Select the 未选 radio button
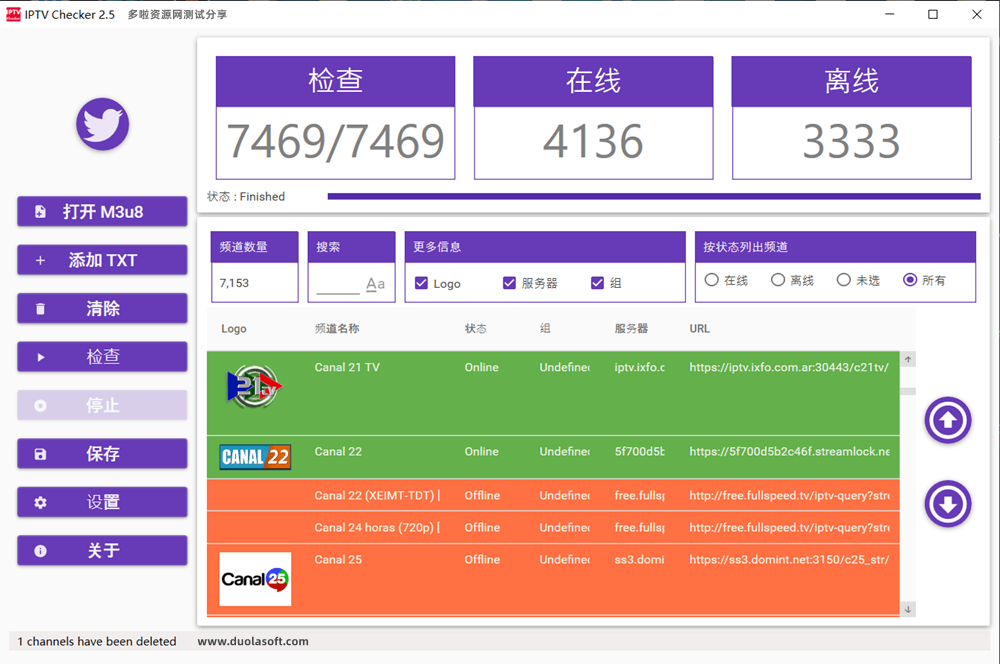Viewport: 1000px width, 664px height. click(843, 280)
